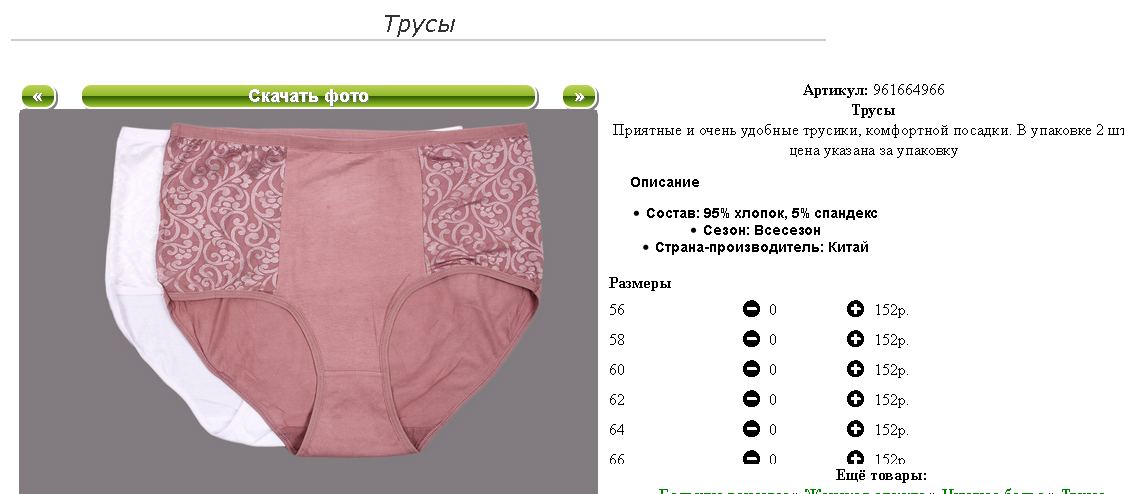Image resolution: width=1124 pixels, height=494 pixels.
Task: Decrease quantity for size 64
Action: (x=751, y=429)
